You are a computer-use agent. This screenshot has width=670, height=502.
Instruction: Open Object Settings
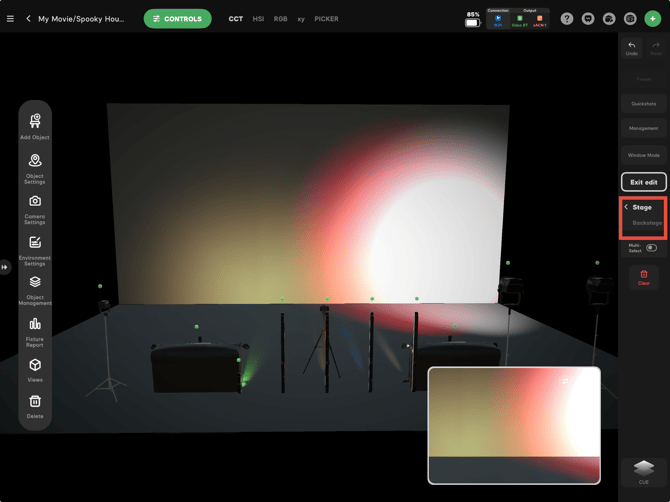tap(35, 169)
